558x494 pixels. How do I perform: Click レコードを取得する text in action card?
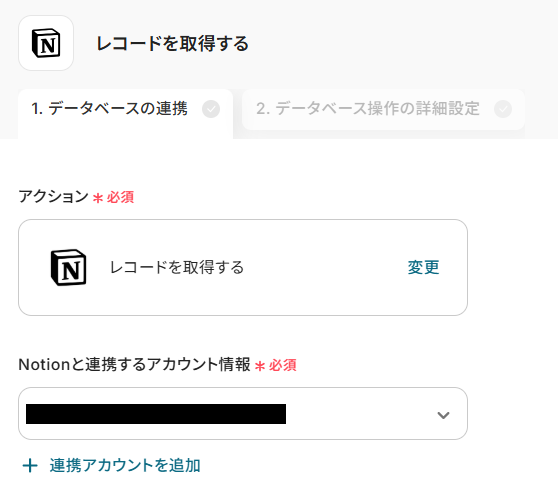(x=177, y=267)
